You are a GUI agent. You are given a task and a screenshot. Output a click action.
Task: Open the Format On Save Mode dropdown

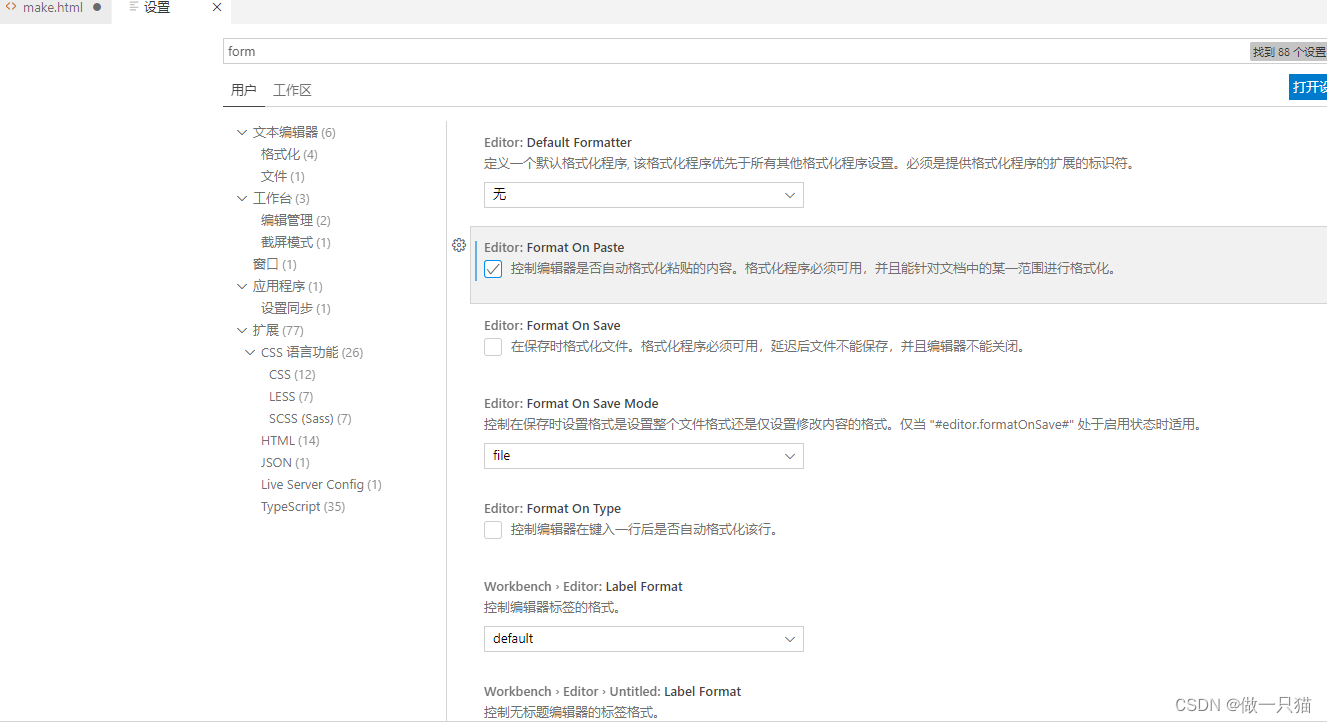tap(643, 455)
